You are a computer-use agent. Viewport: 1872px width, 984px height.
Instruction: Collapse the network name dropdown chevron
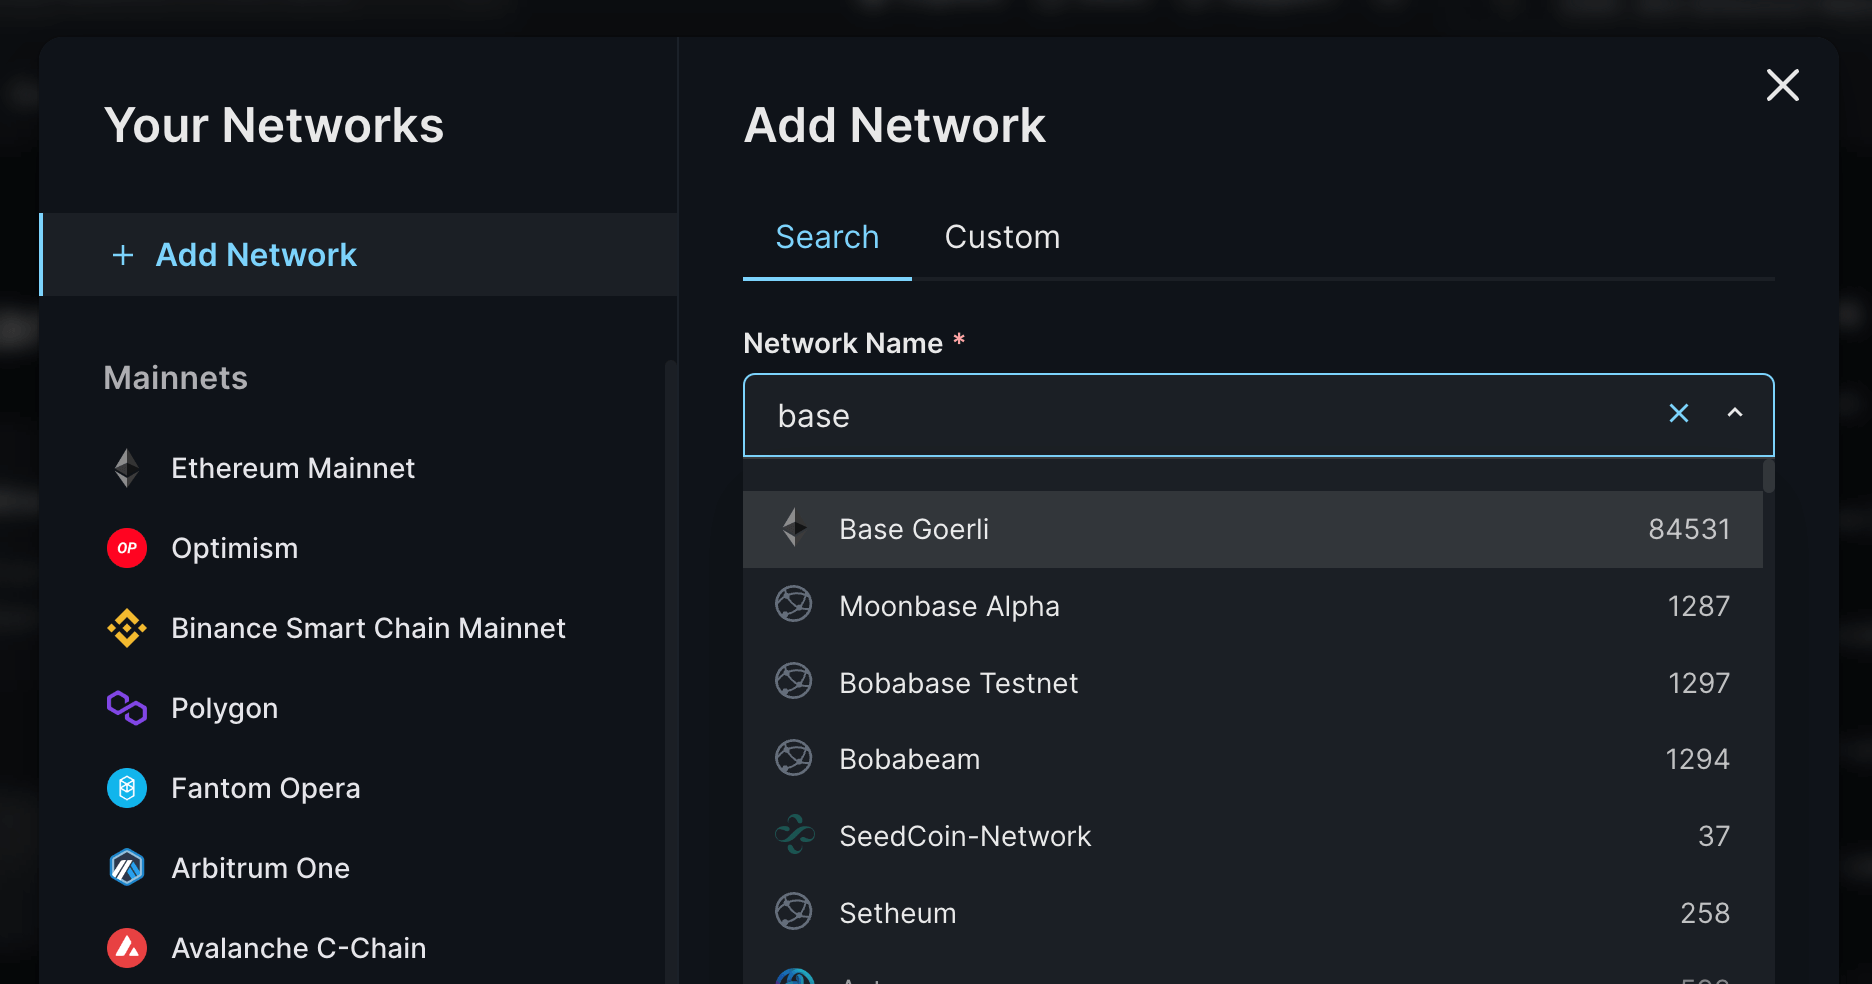pyautogui.click(x=1735, y=414)
